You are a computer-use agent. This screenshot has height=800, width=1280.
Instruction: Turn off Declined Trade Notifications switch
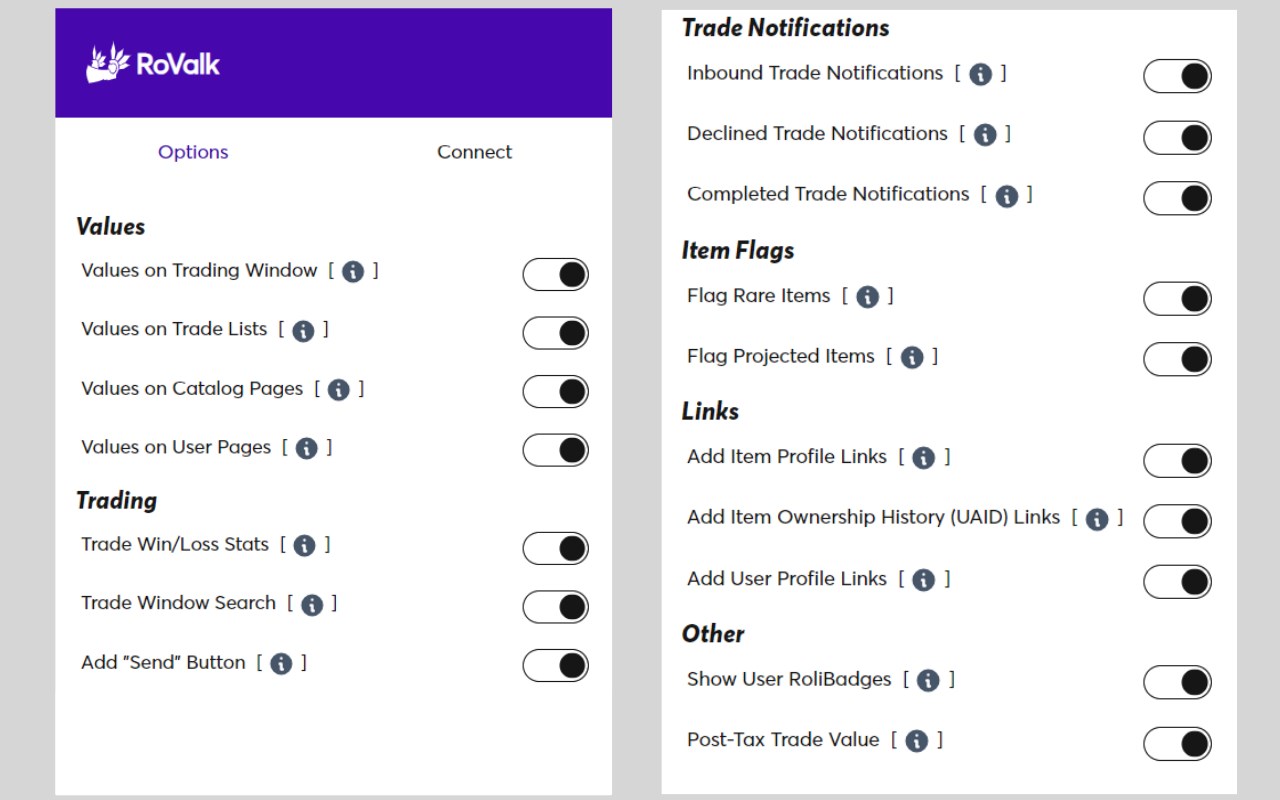coord(1177,137)
